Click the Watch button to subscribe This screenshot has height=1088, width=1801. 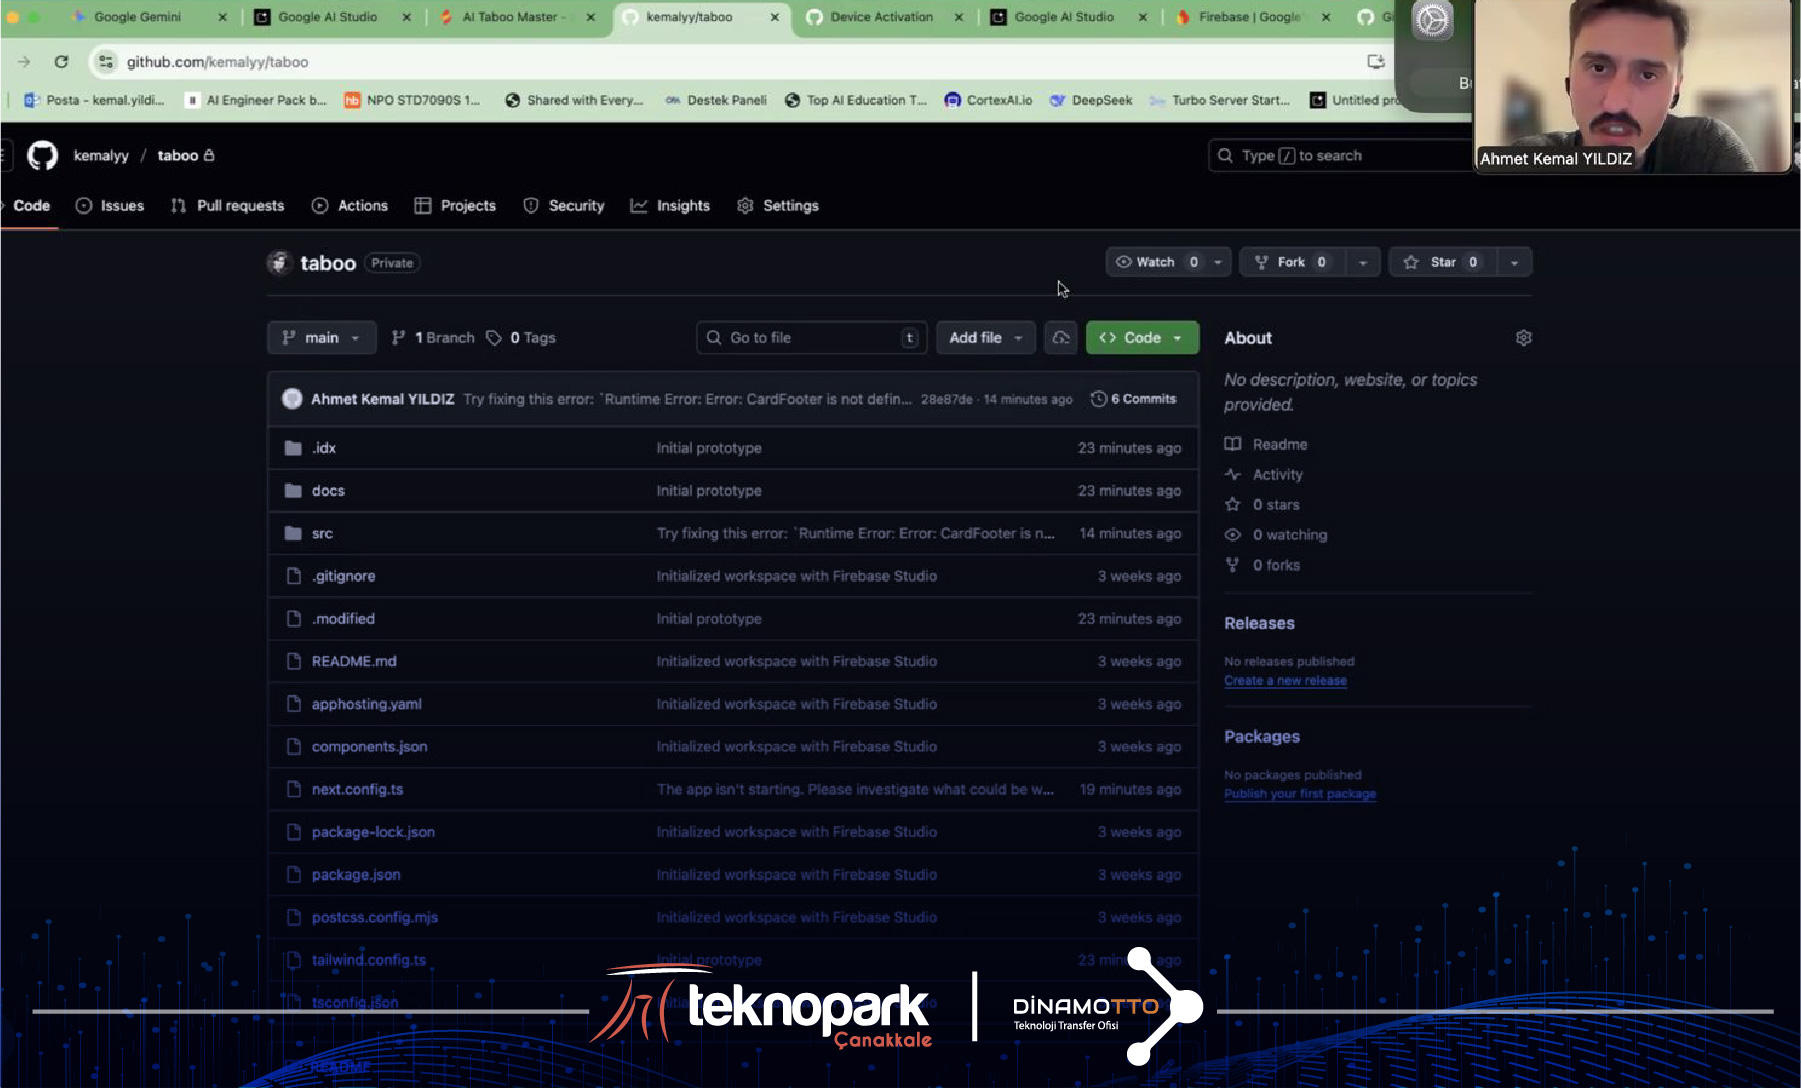tap(1156, 262)
